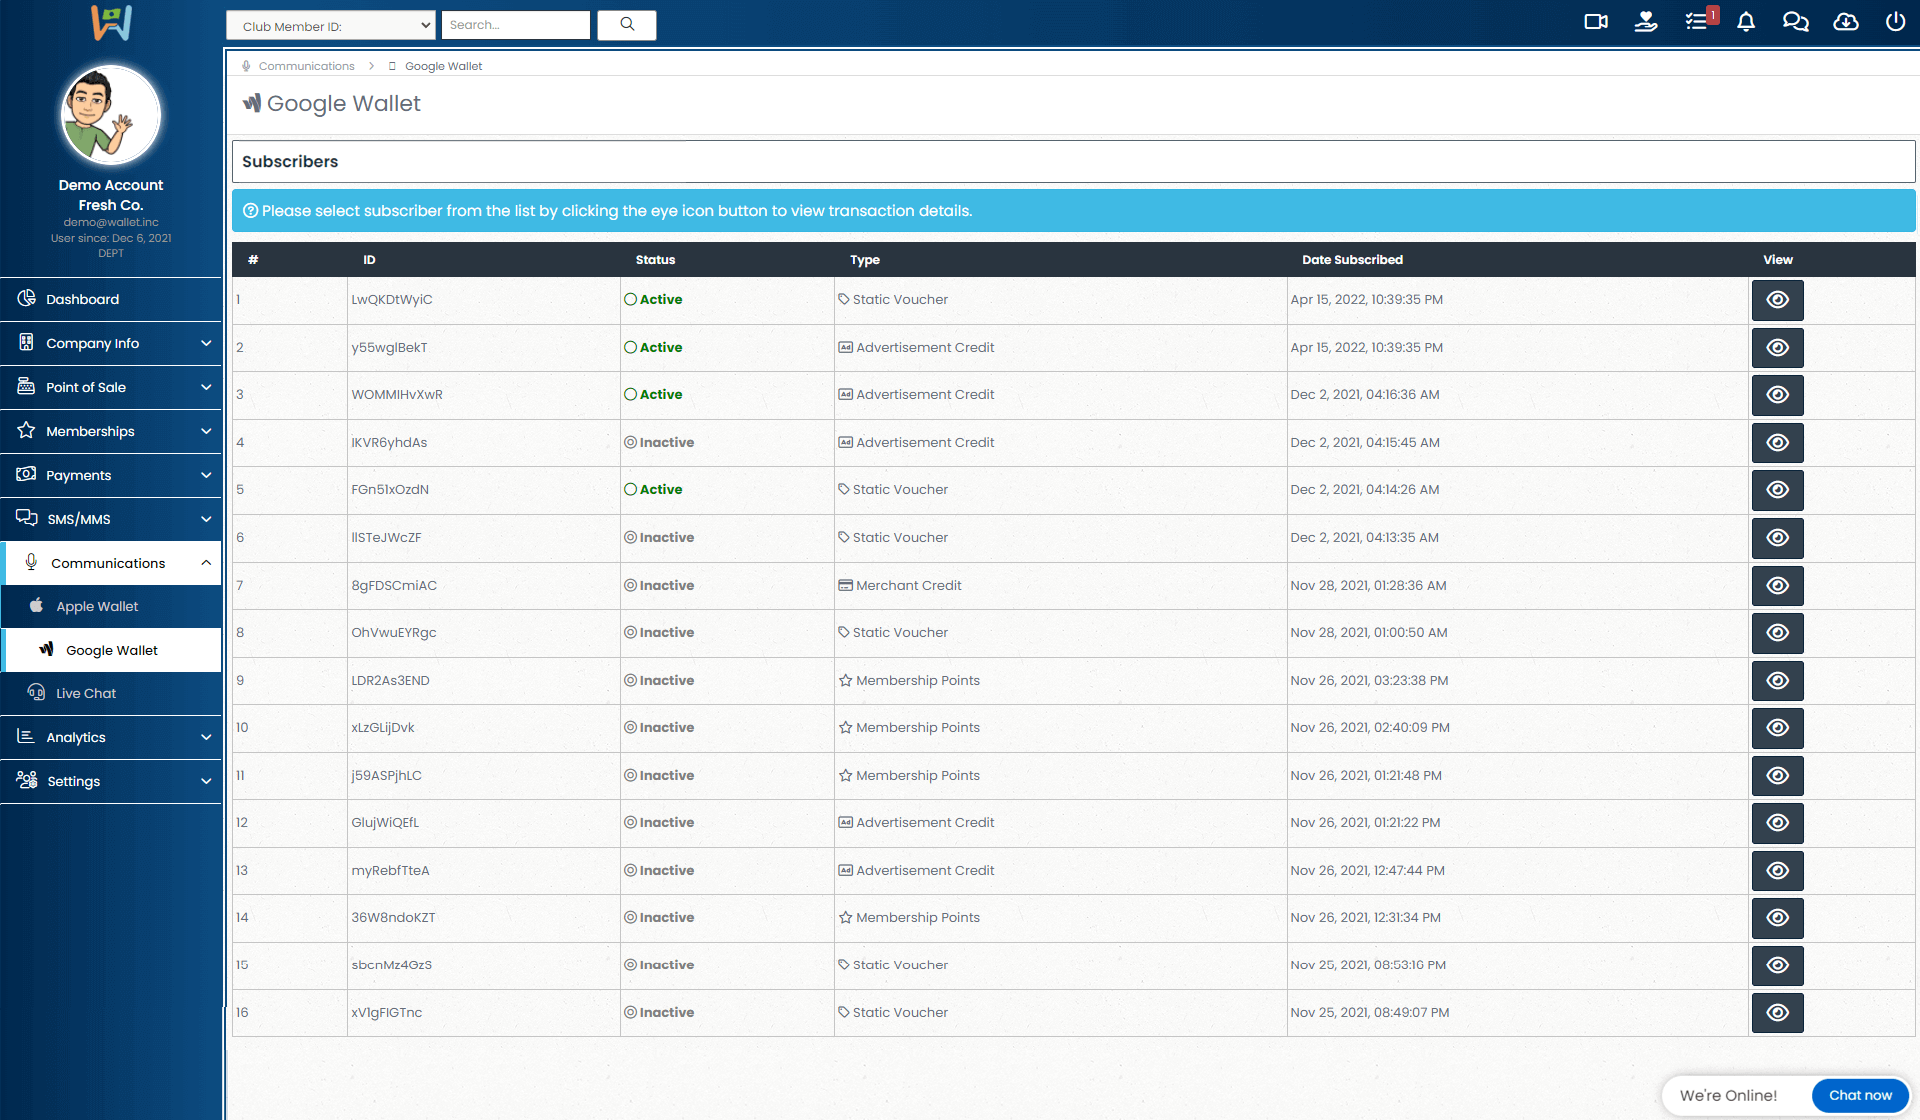This screenshot has height=1120, width=1920.
Task: Expand the Point of Sale menu
Action: 110,387
